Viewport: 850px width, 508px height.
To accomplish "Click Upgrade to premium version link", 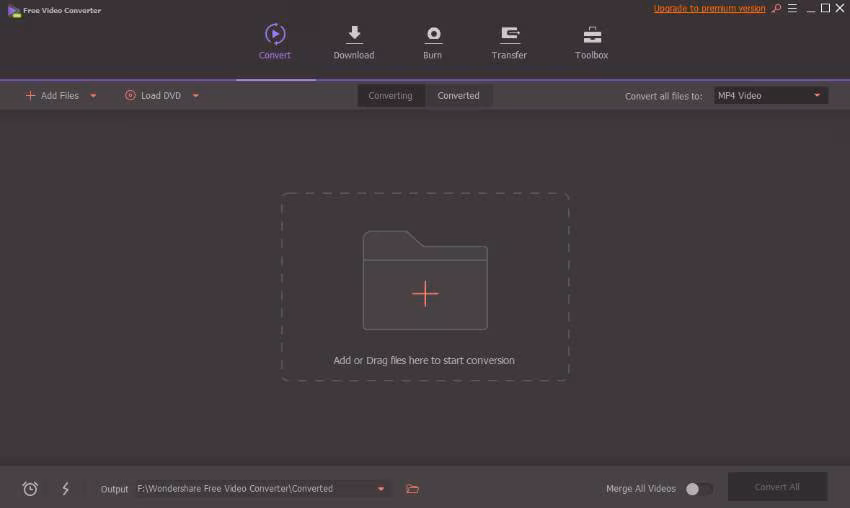I will click(709, 9).
